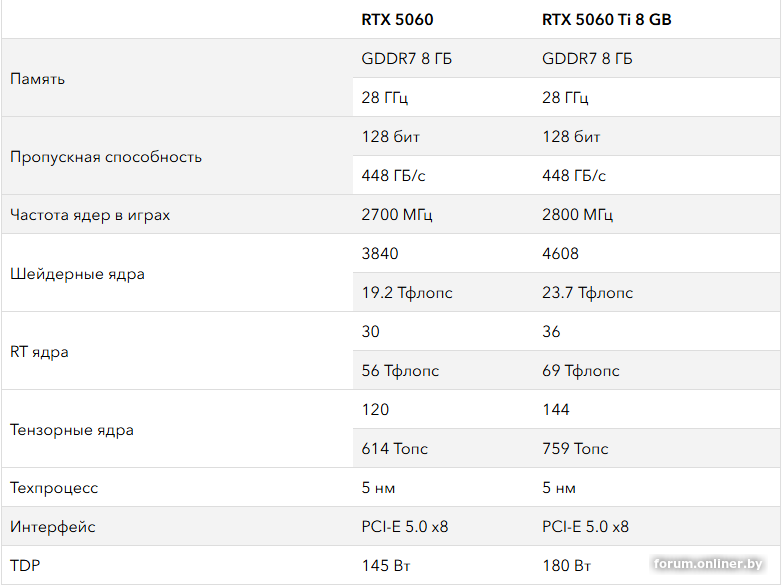783x585 pixels.
Task: Click the "19.2 Тфлопс" cell
Action: 406,293
